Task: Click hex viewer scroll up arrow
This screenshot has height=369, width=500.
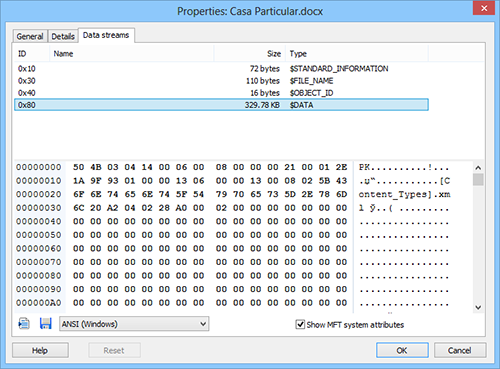Action: pyautogui.click(x=478, y=168)
